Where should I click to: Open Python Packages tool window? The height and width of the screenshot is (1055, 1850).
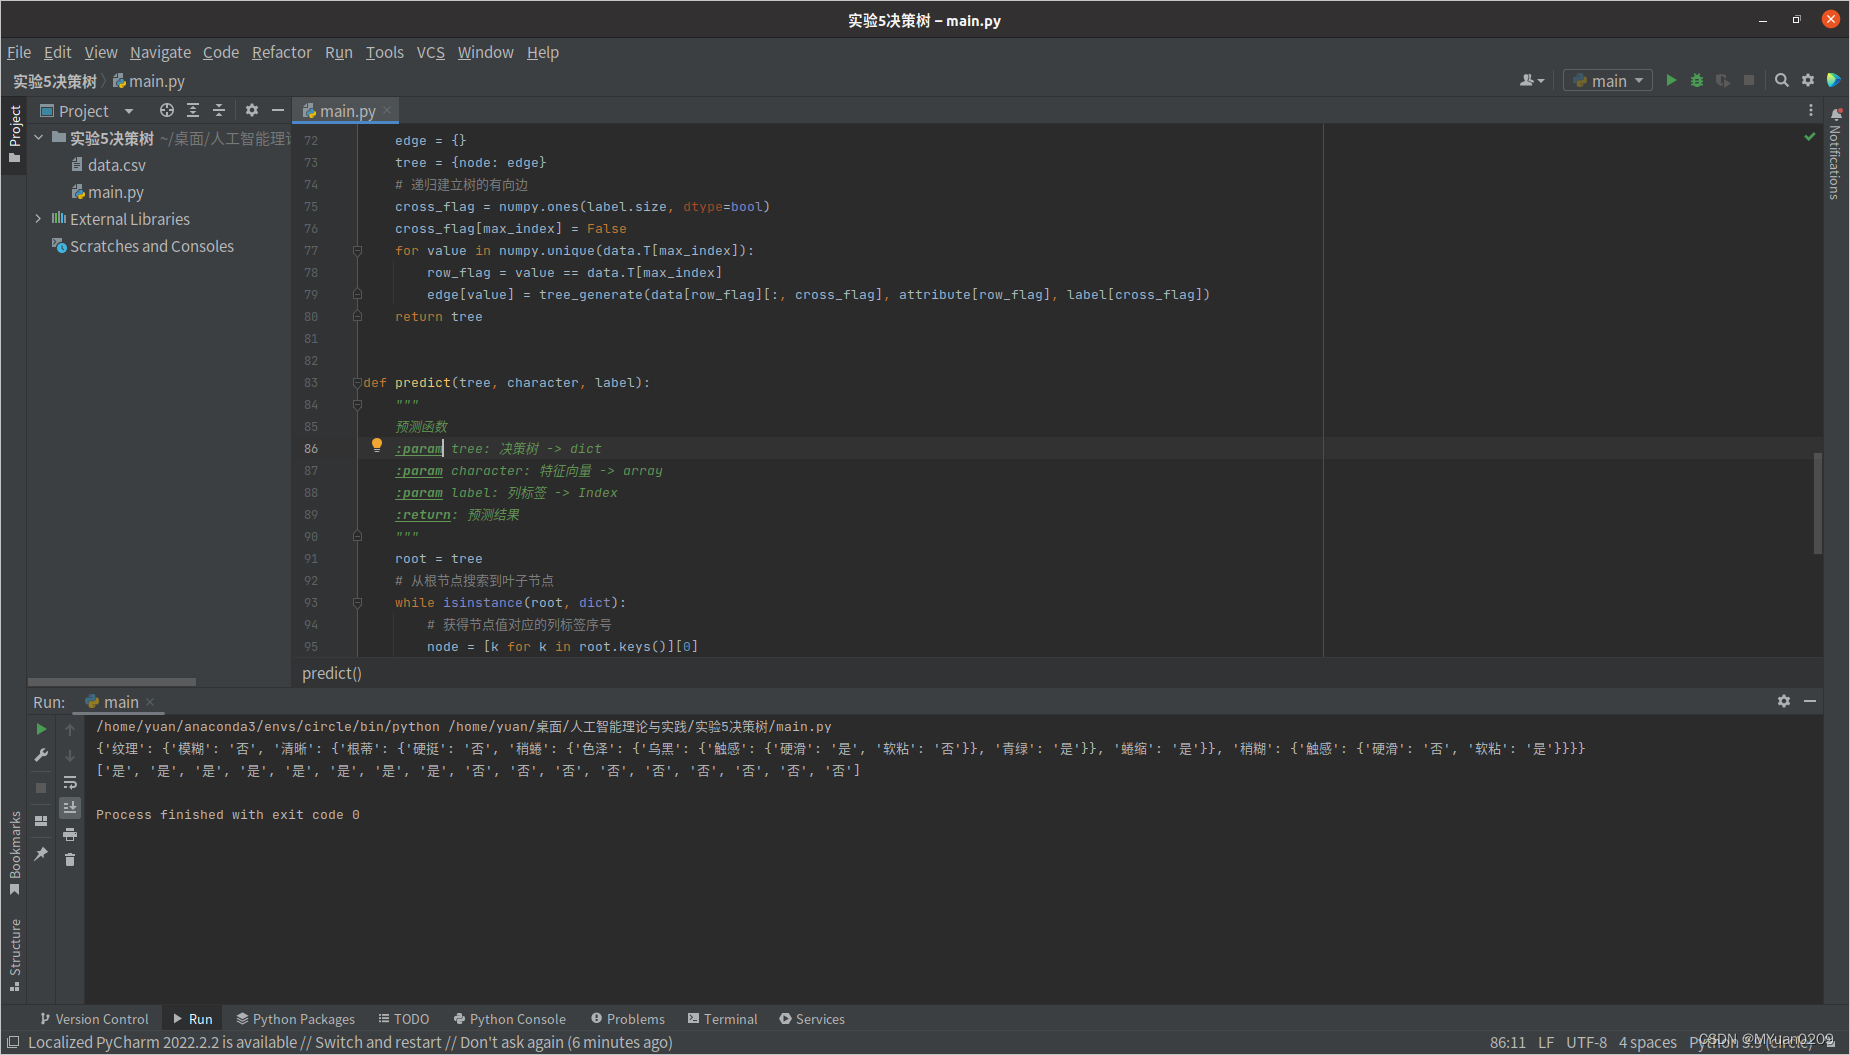coord(296,1019)
